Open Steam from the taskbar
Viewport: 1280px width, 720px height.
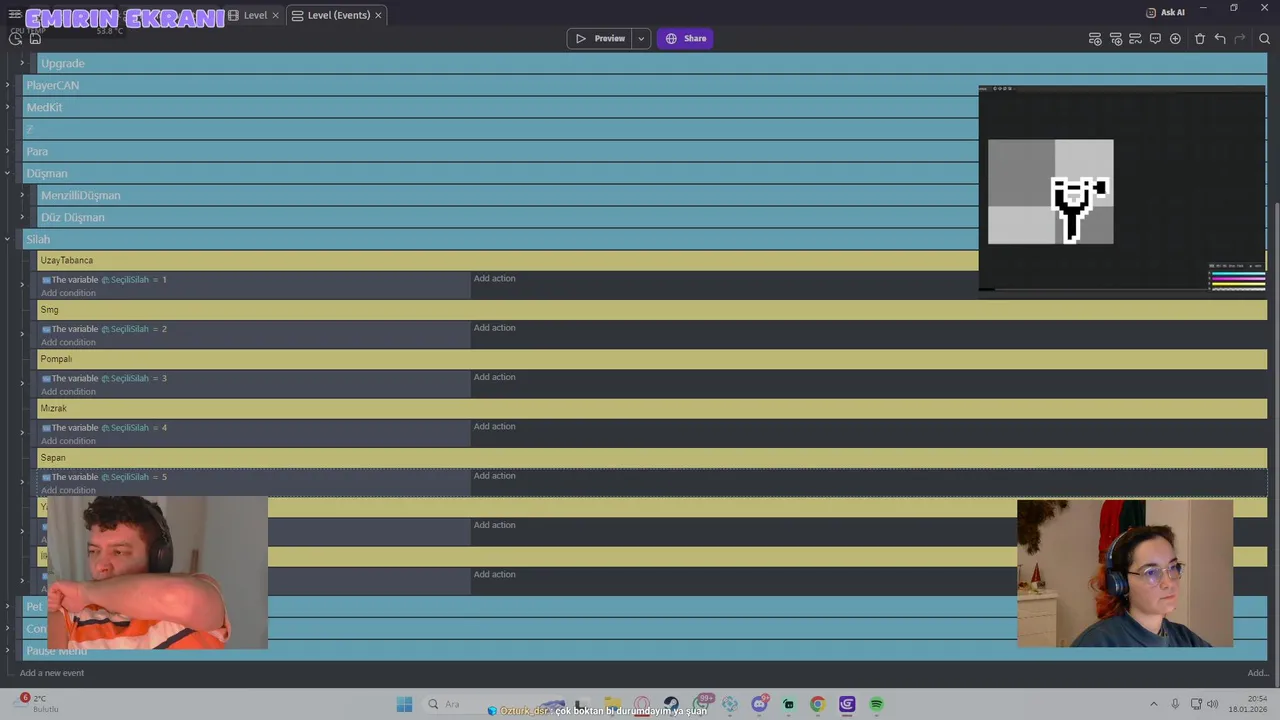(x=671, y=704)
